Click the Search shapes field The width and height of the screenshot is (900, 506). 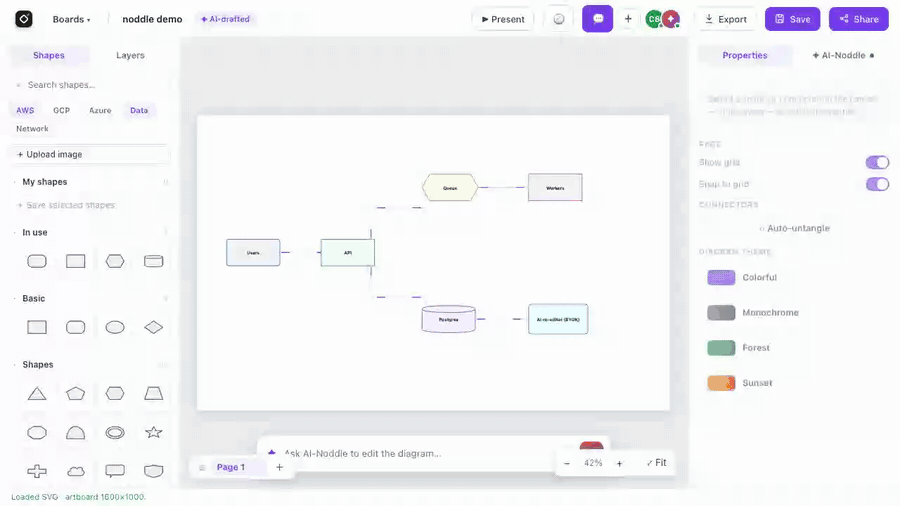[91, 85]
